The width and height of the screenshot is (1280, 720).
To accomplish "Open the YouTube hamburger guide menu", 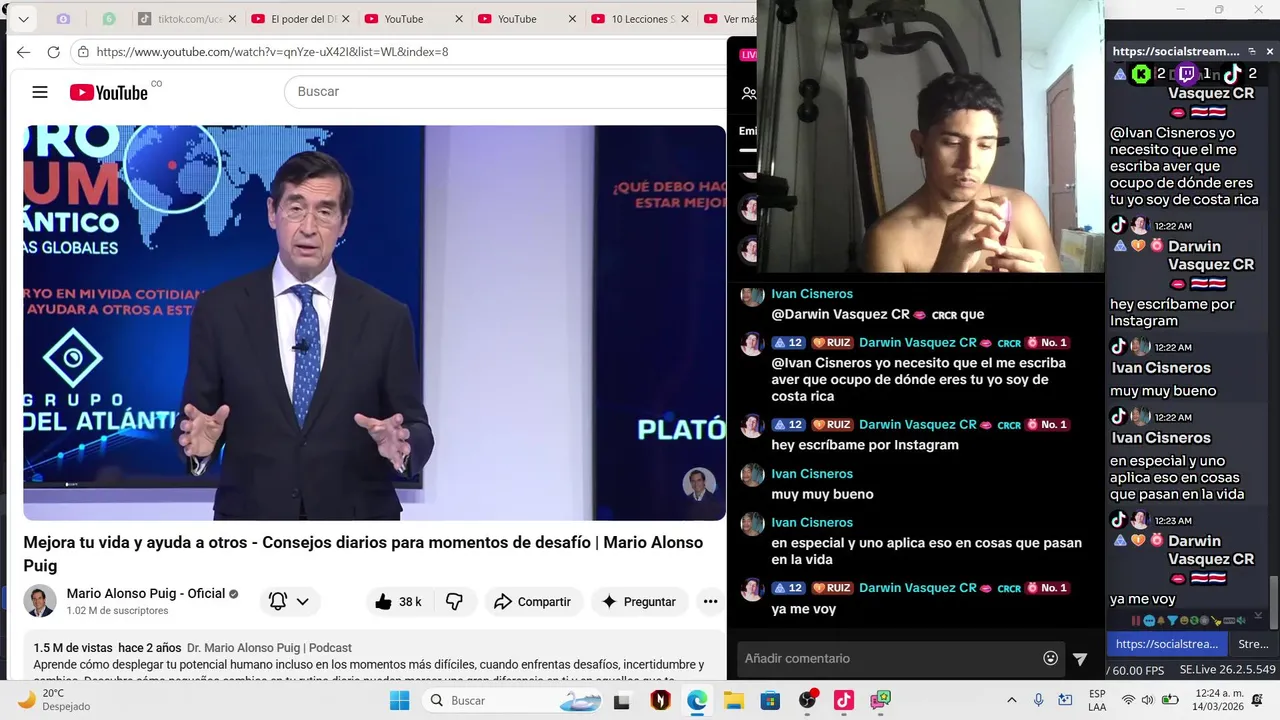I will click(40, 92).
